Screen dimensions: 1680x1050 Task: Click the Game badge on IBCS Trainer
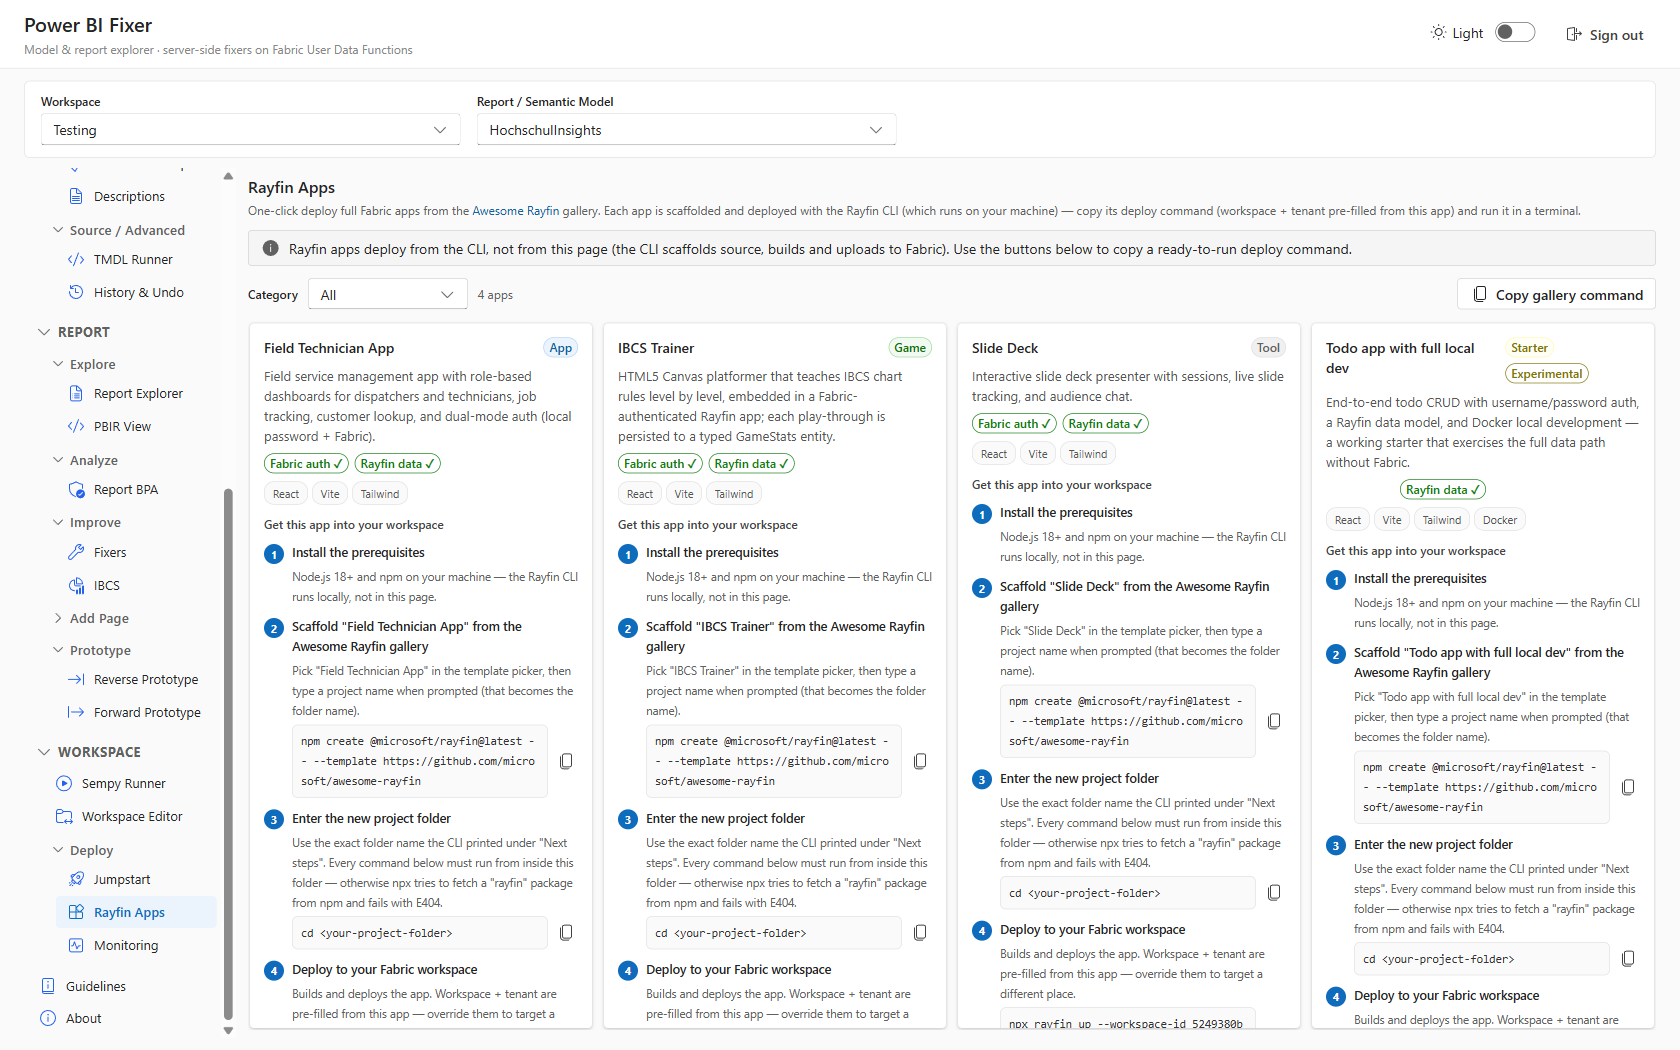coord(910,348)
